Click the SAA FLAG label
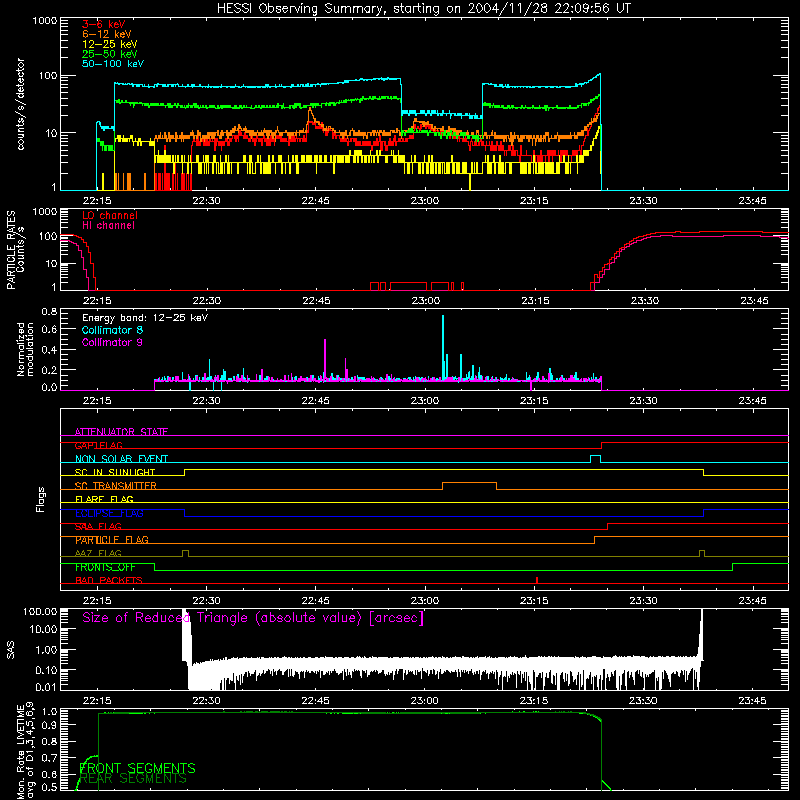The image size is (800, 800). [98, 526]
